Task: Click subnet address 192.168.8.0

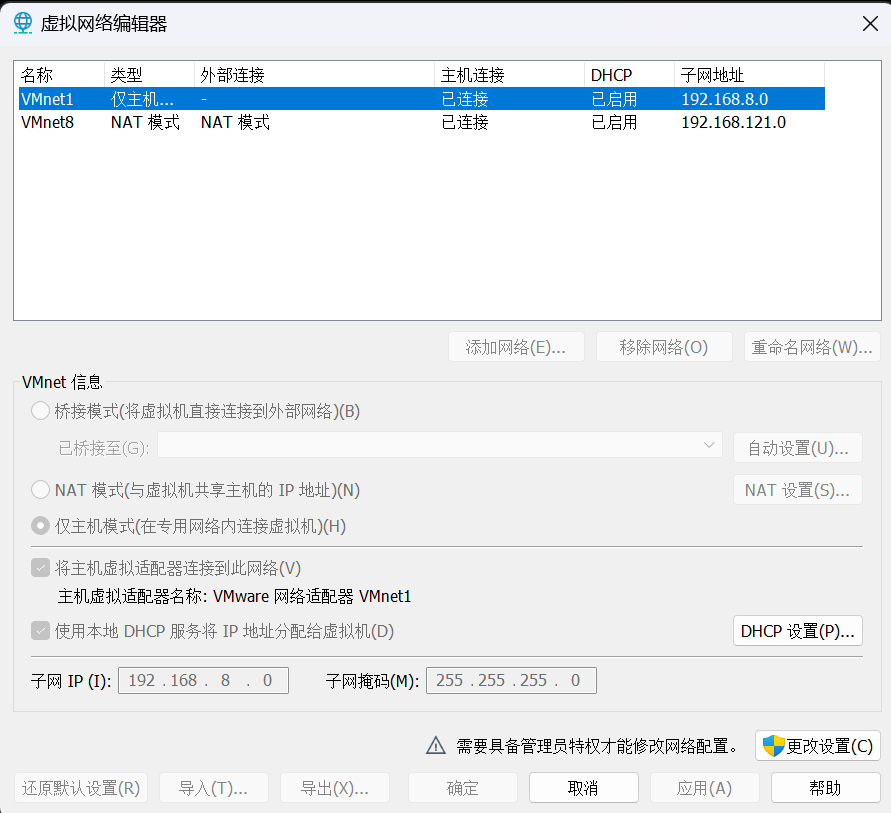Action: point(725,99)
